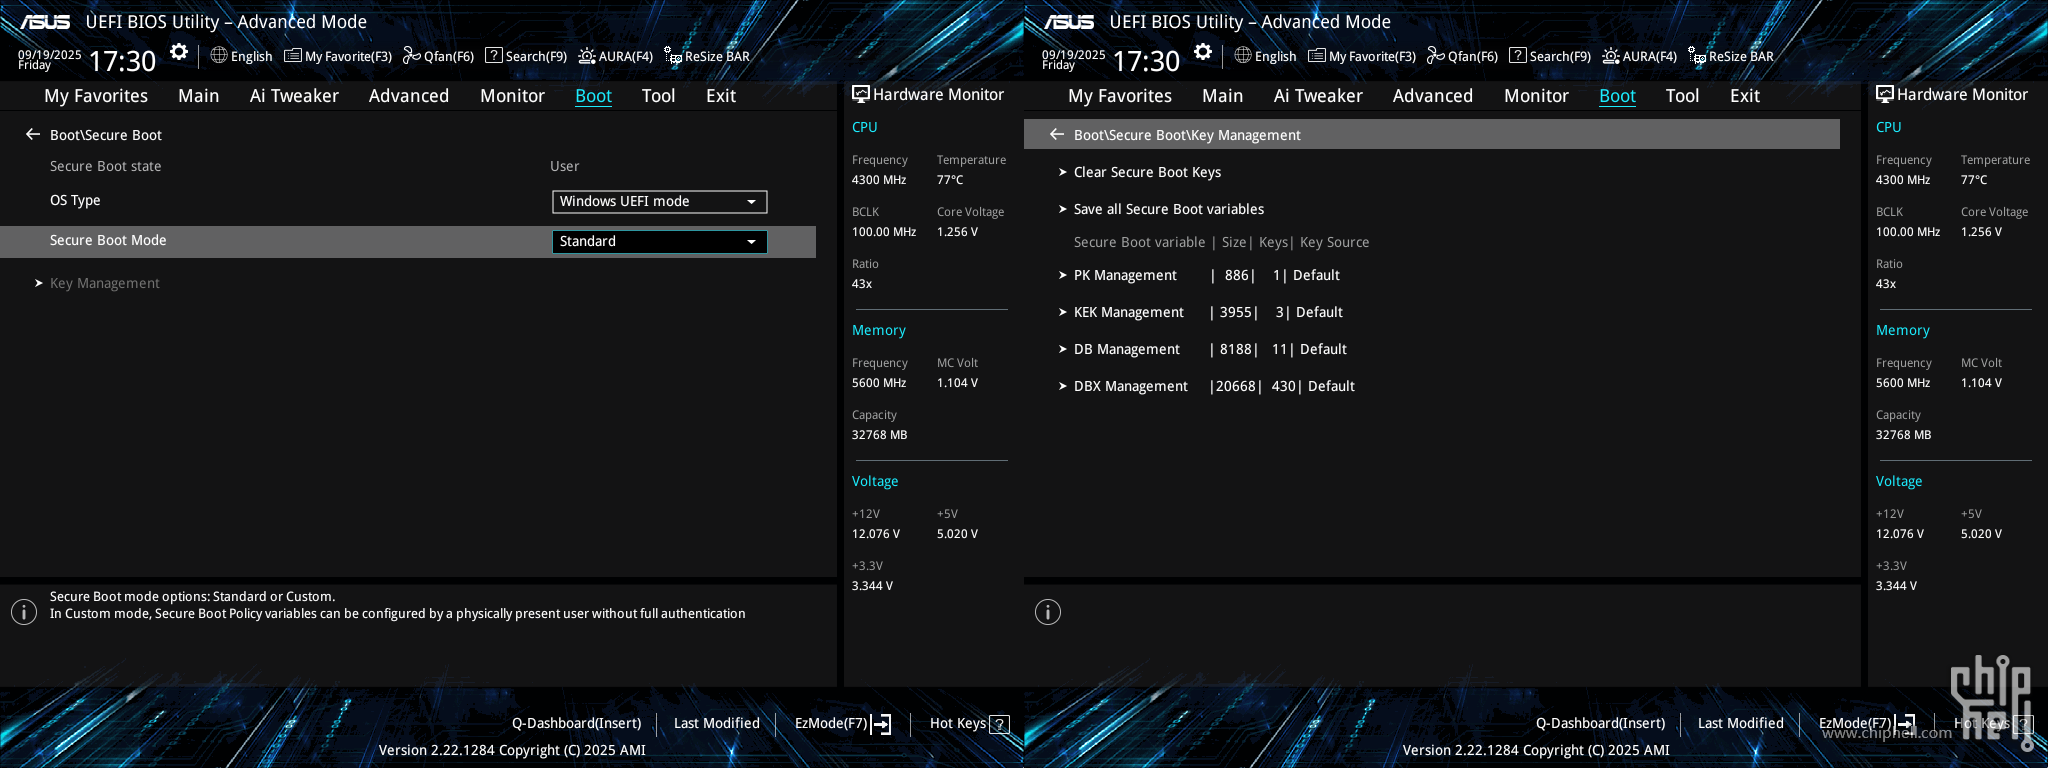Go back using the Key Management path arrow

[1057, 134]
